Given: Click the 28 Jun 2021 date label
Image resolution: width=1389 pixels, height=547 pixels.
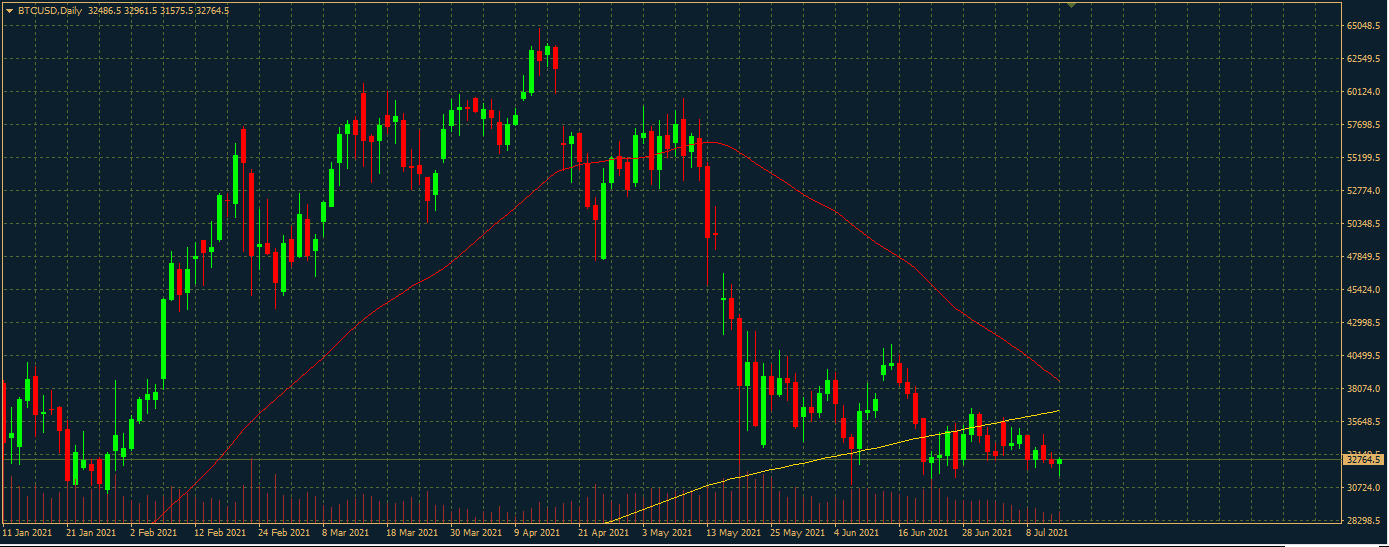Looking at the screenshot, I should click(988, 534).
